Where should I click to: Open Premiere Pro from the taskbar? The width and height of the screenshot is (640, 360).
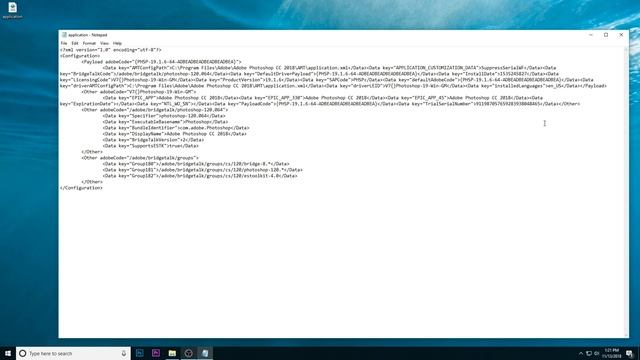(x=156, y=353)
